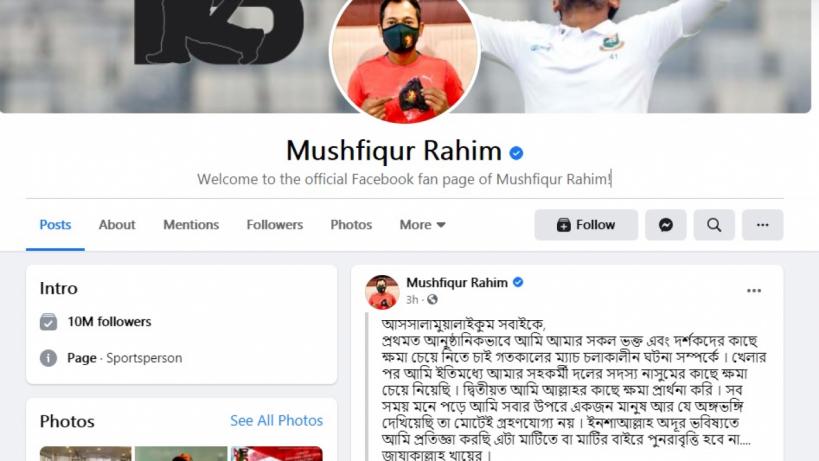This screenshot has width=819, height=461.
Task: Open See All Photos link
Action: tap(276, 421)
